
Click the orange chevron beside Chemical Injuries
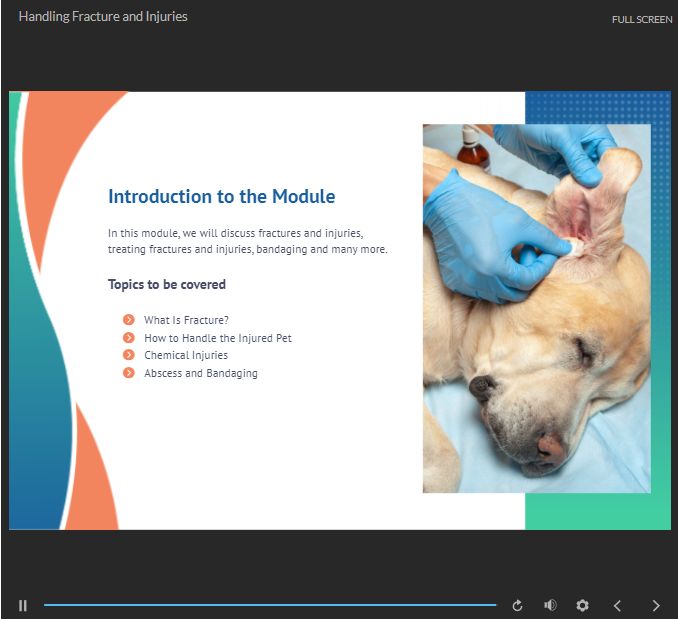pyautogui.click(x=129, y=355)
